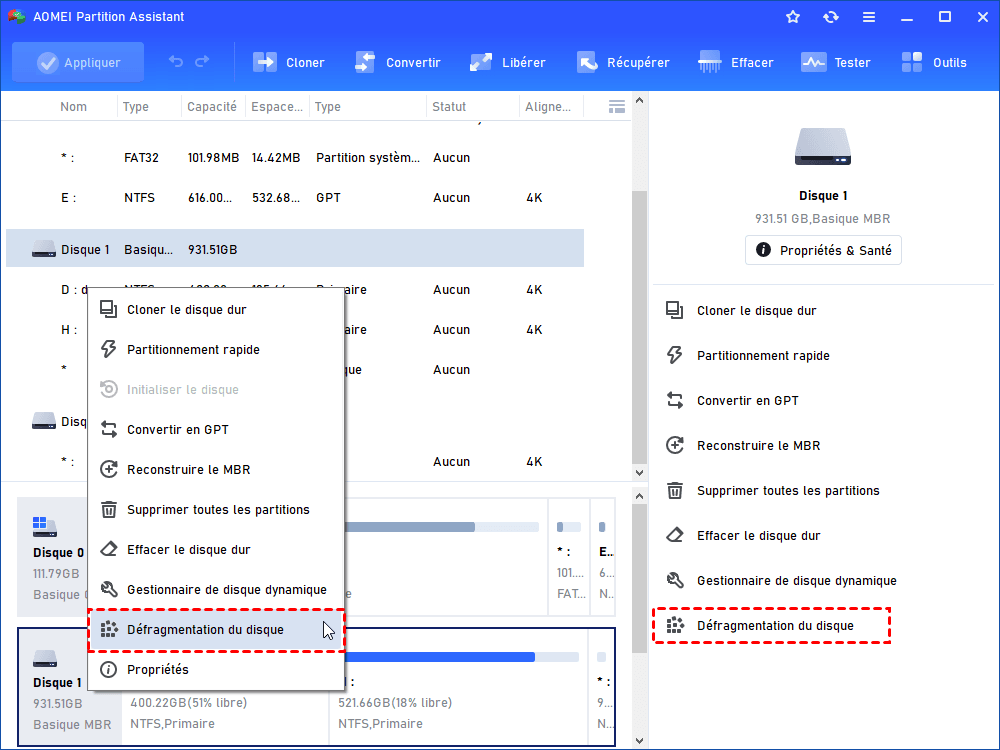Viewport: 1000px width, 750px height.
Task: Open Propriétés in the context menu
Action: tap(216, 670)
